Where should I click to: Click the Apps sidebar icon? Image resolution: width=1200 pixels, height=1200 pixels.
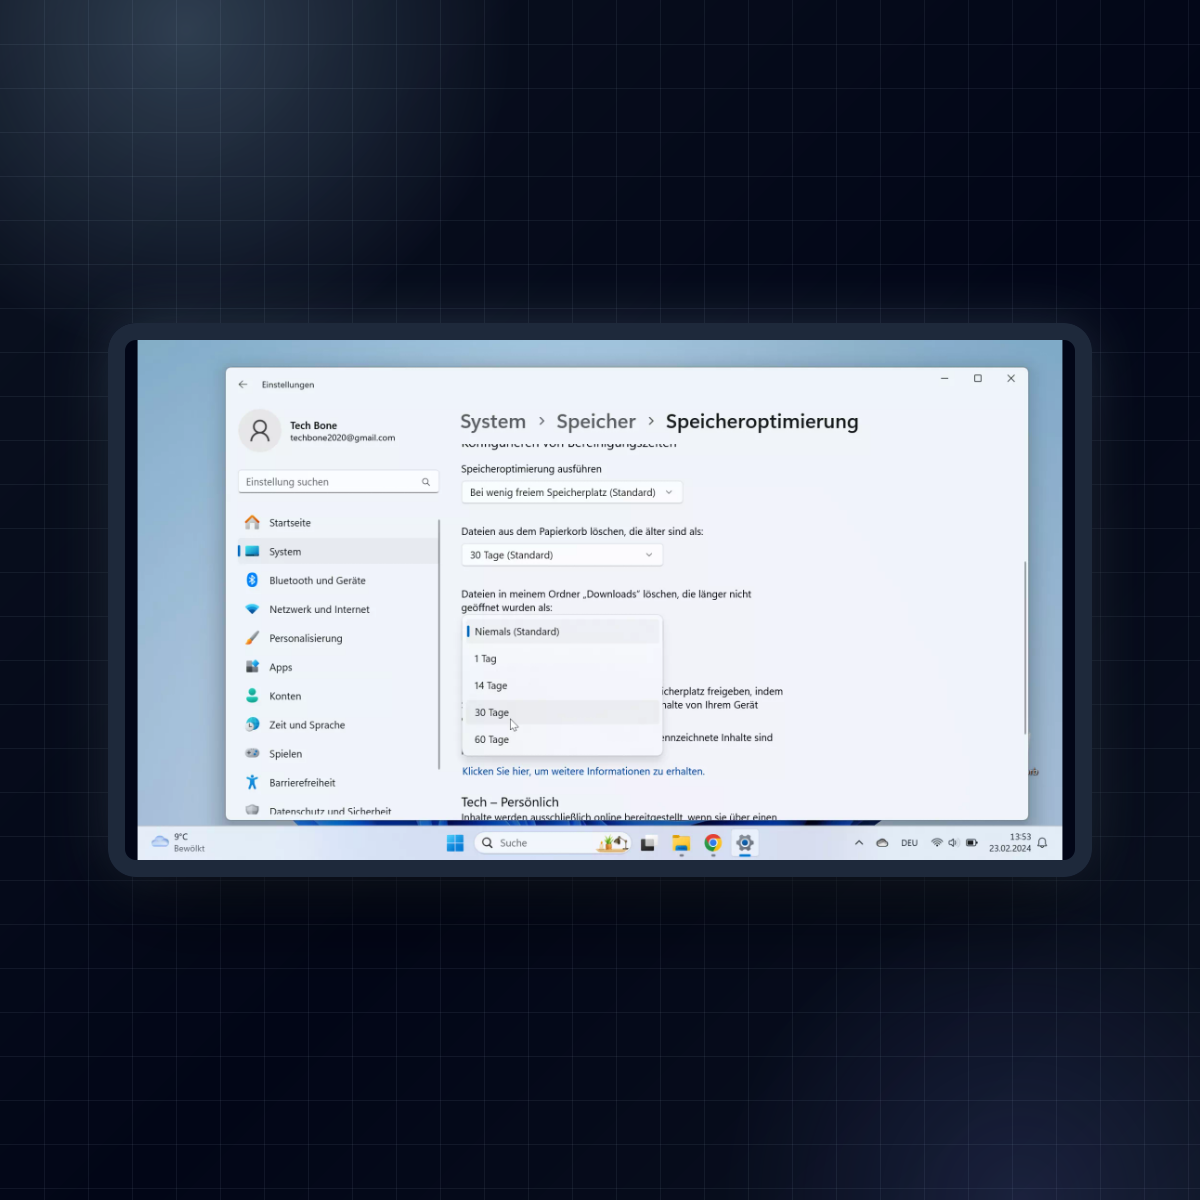click(252, 667)
